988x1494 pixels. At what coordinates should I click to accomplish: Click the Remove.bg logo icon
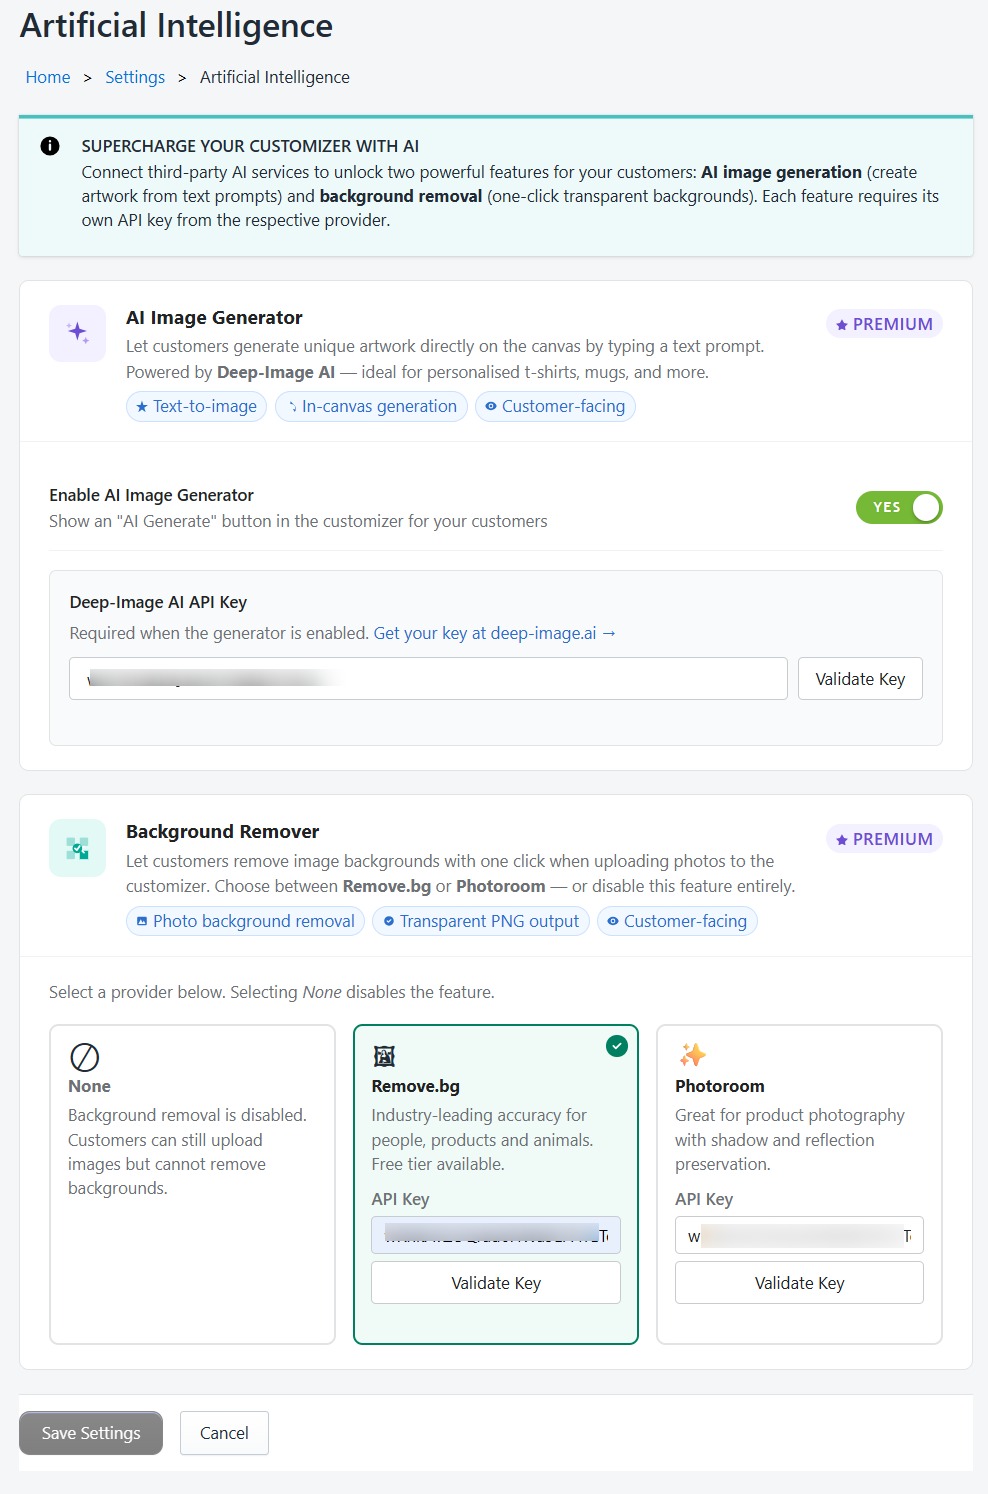point(385,1056)
